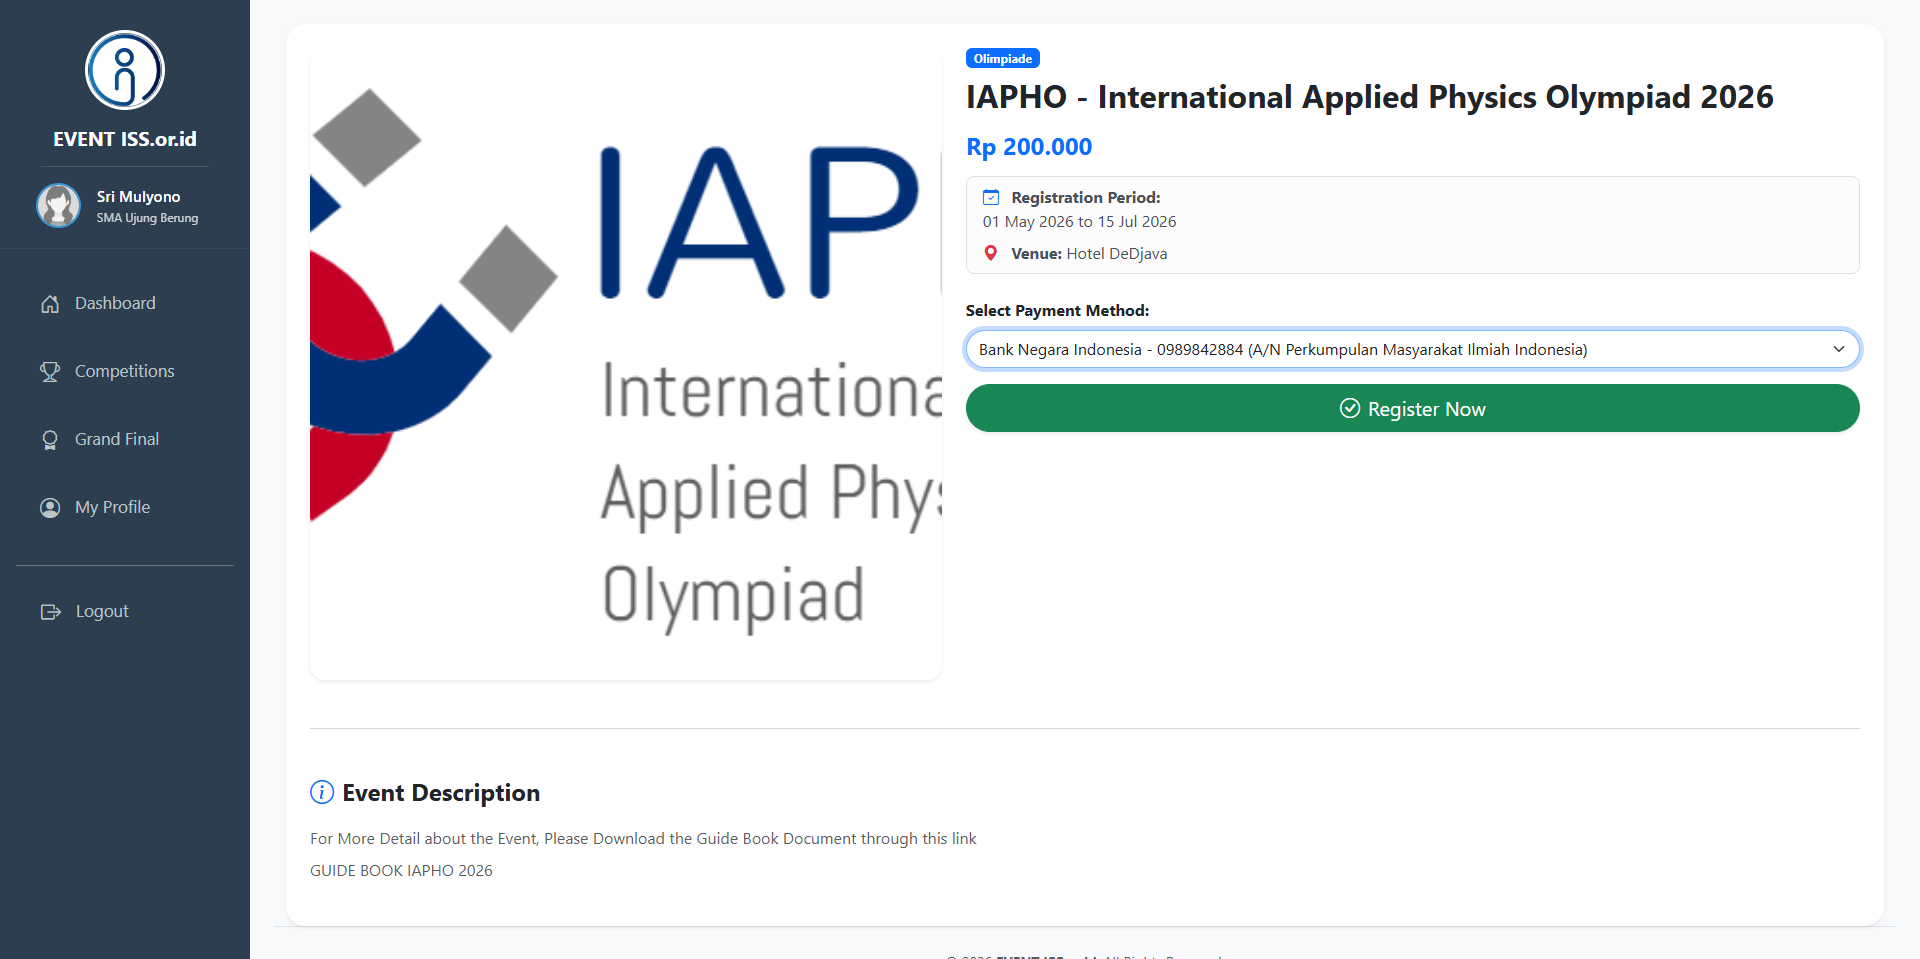Viewport: 1920px width, 959px height.
Task: Click Sri Mulyono's profile avatar
Action: click(x=58, y=205)
